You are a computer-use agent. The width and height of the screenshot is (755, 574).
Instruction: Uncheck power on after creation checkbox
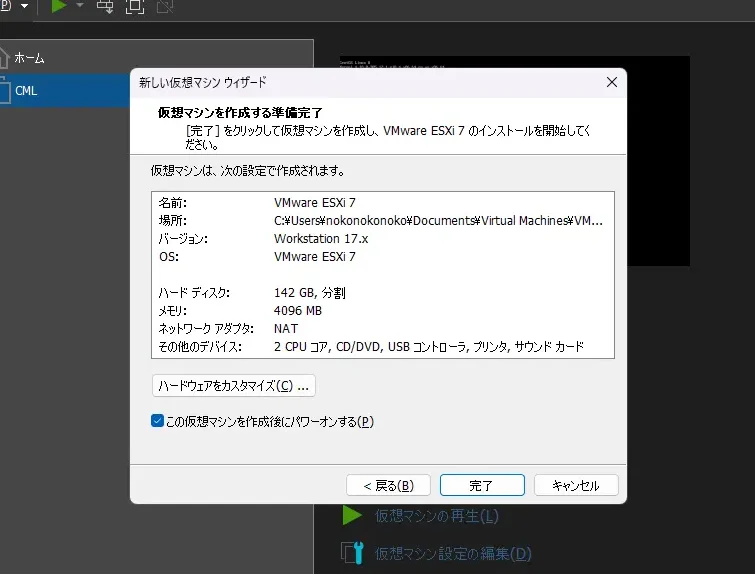point(157,421)
